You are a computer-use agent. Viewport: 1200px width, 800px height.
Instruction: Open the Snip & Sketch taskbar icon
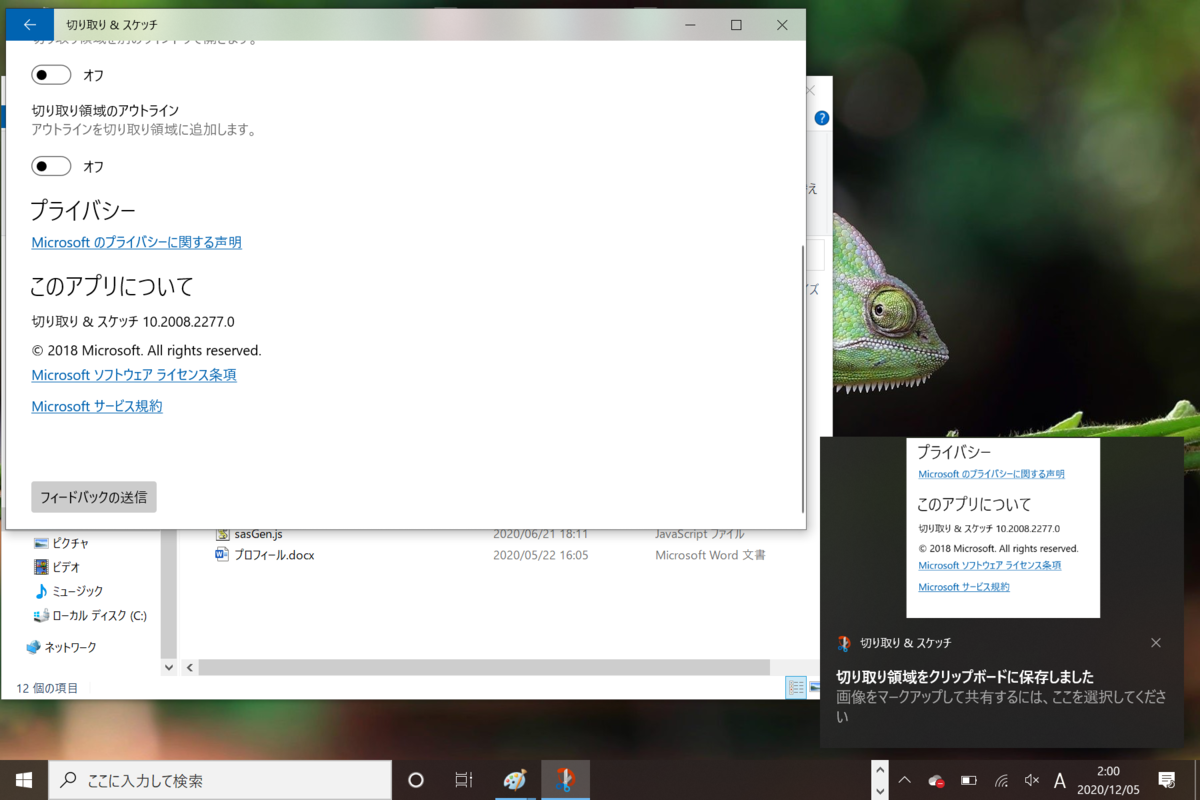(566, 780)
